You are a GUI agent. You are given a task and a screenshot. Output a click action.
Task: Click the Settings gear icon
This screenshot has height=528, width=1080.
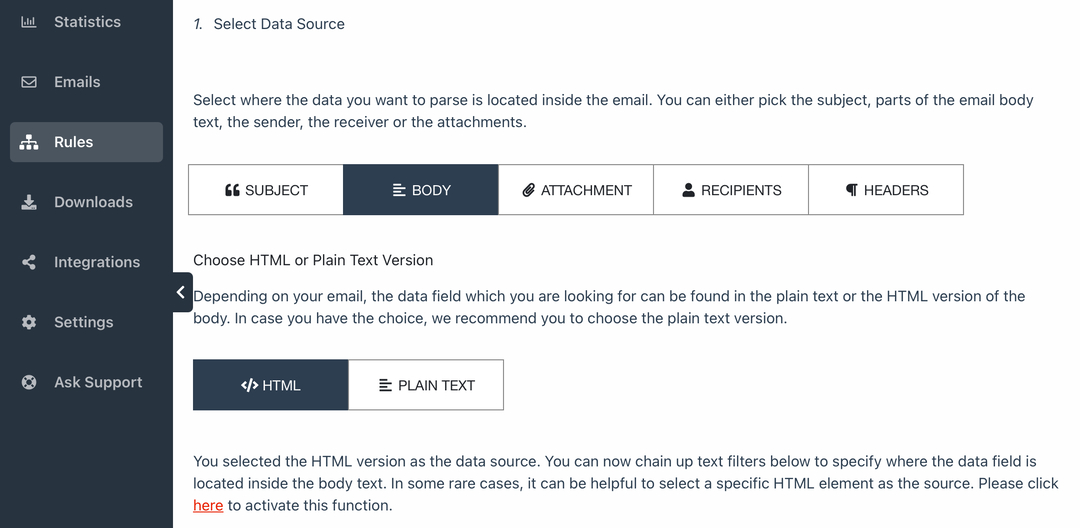(28, 322)
